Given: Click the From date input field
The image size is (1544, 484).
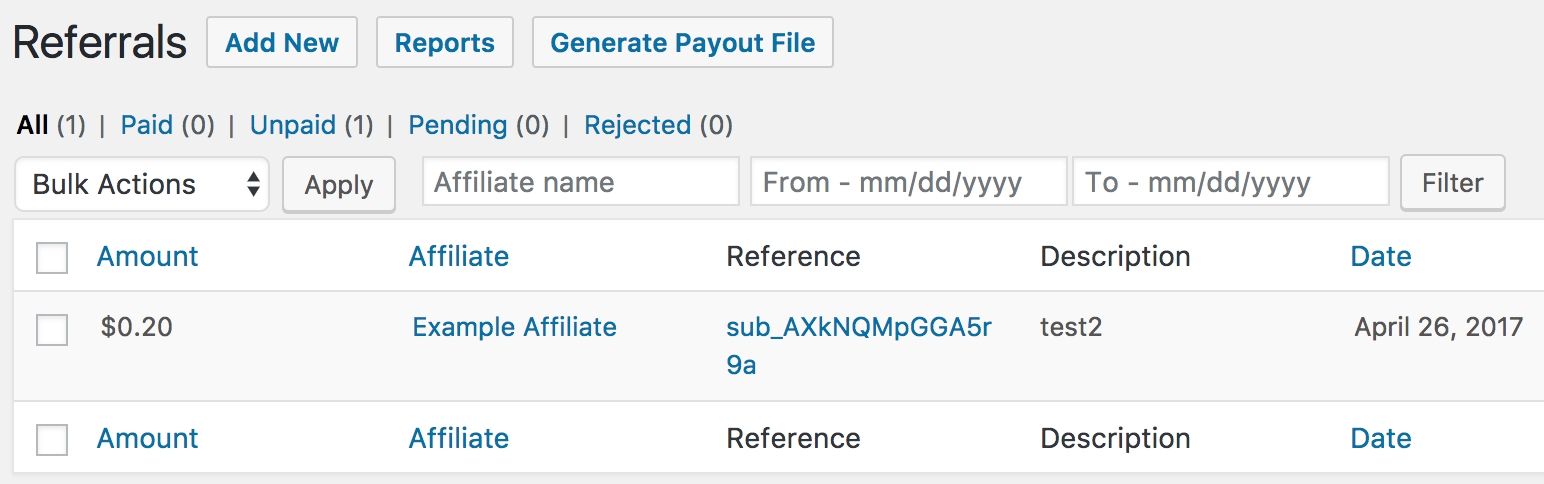Looking at the screenshot, I should (909, 182).
